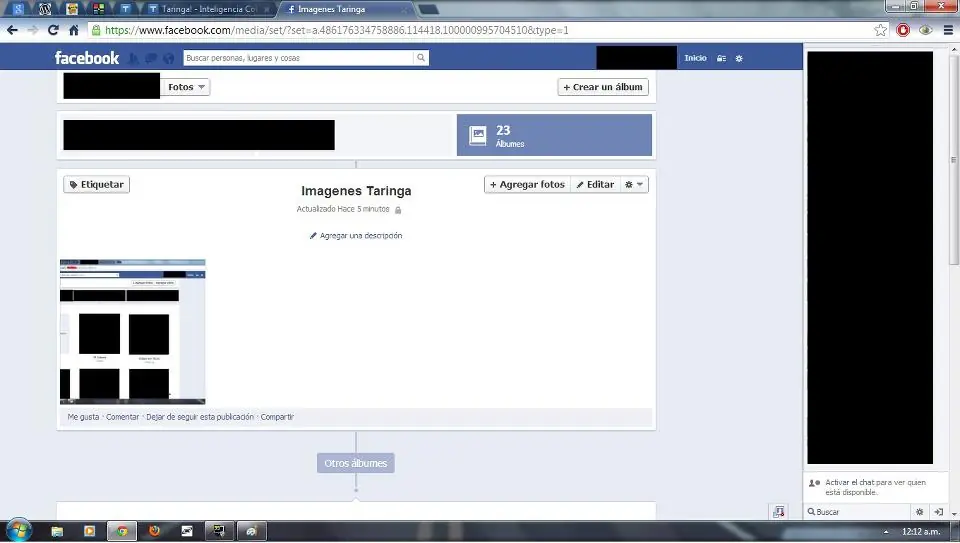Focus the Buscar personas search field
Viewport: 960px width, 543px height.
(298, 58)
